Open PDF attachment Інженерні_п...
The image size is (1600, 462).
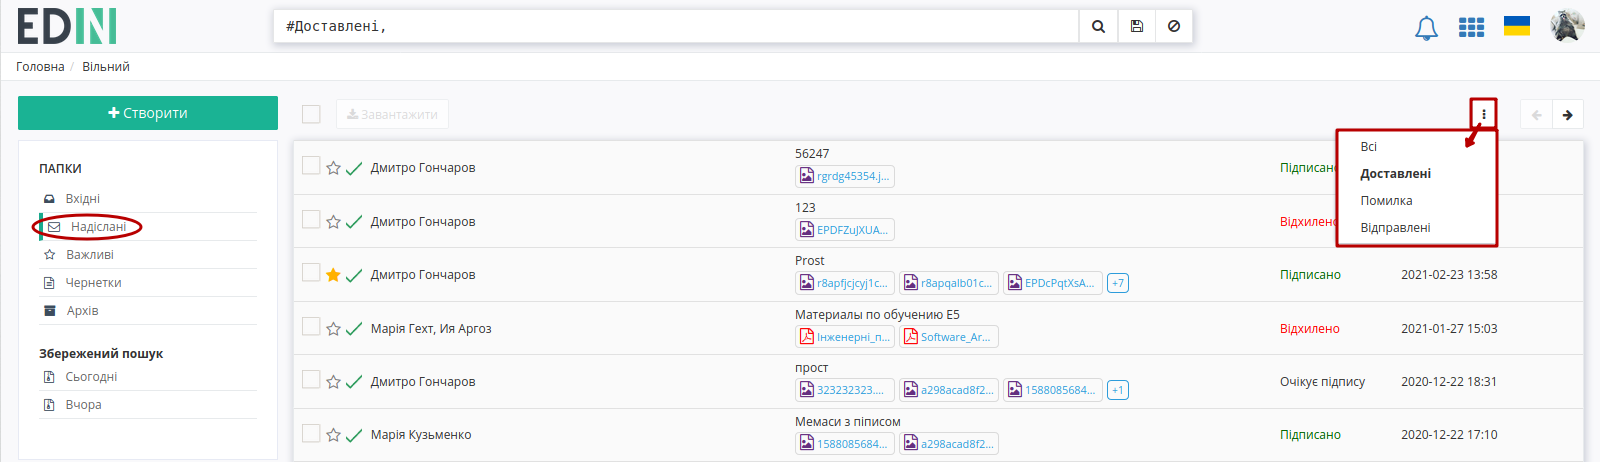845,337
